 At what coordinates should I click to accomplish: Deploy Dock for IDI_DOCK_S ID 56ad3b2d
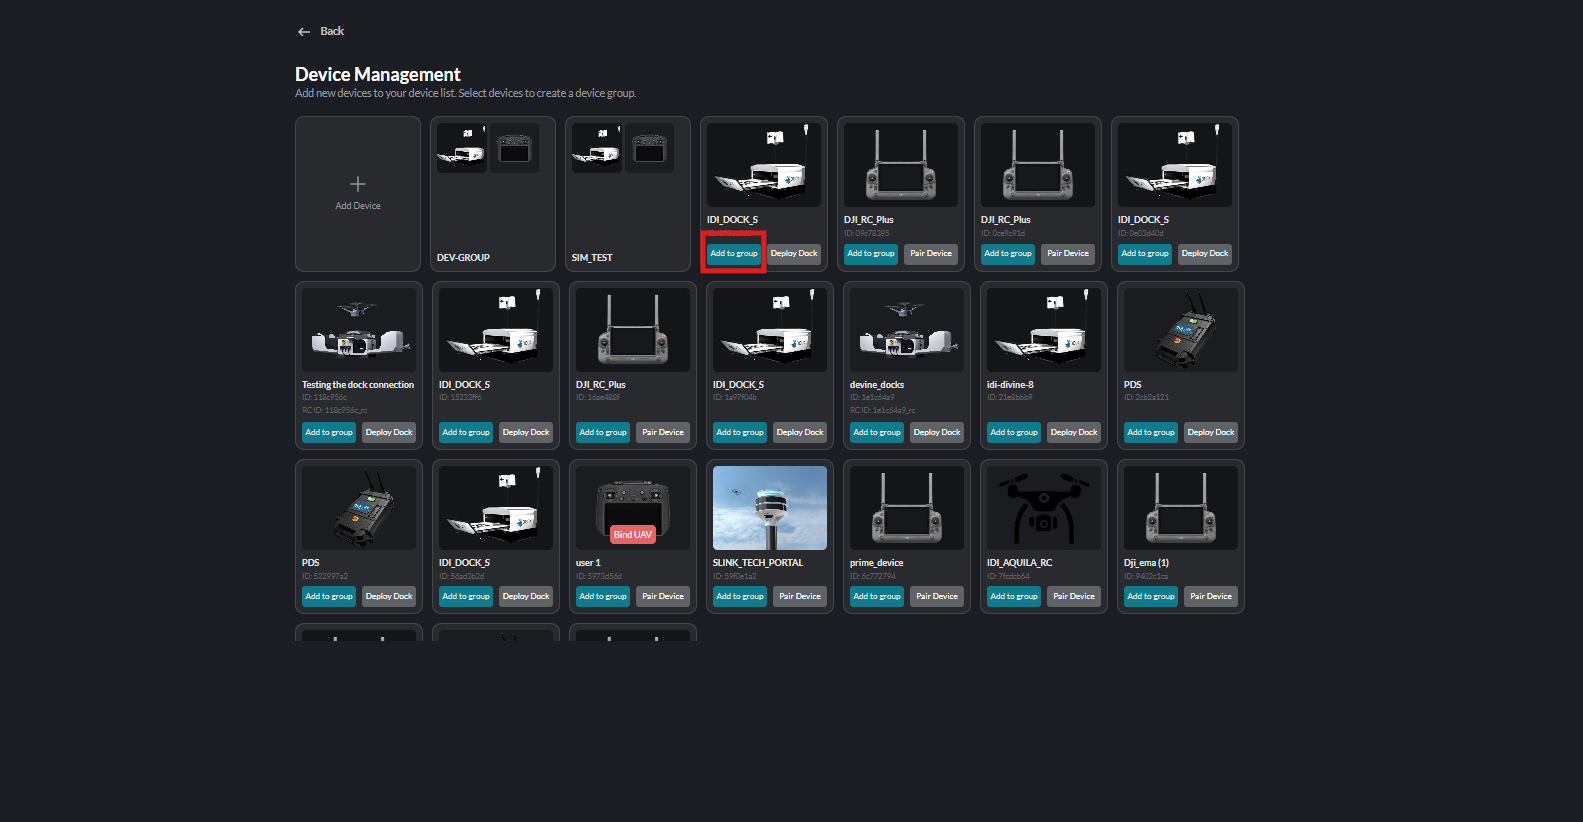point(526,597)
